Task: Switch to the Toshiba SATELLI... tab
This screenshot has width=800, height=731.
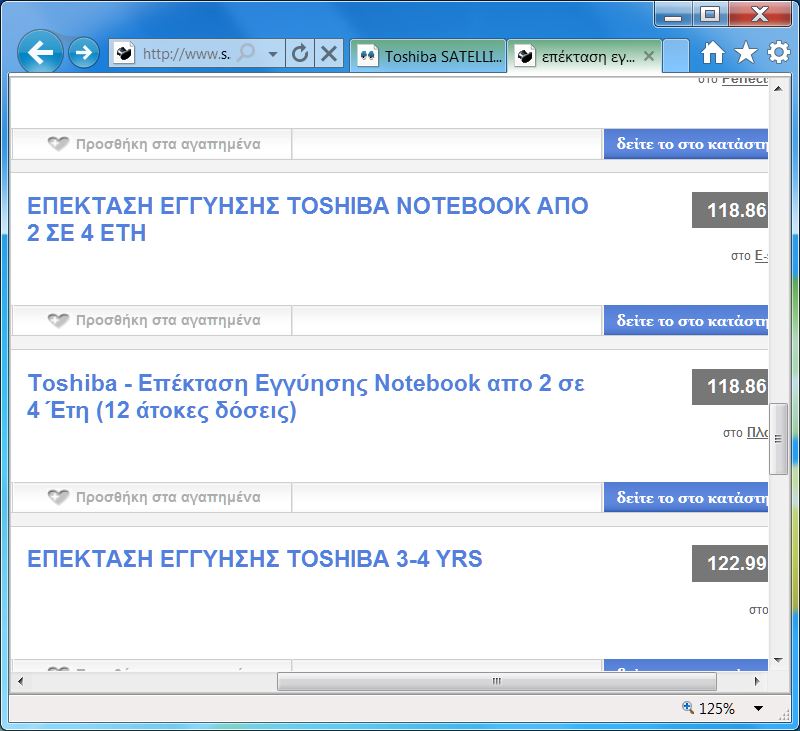Action: 429,56
